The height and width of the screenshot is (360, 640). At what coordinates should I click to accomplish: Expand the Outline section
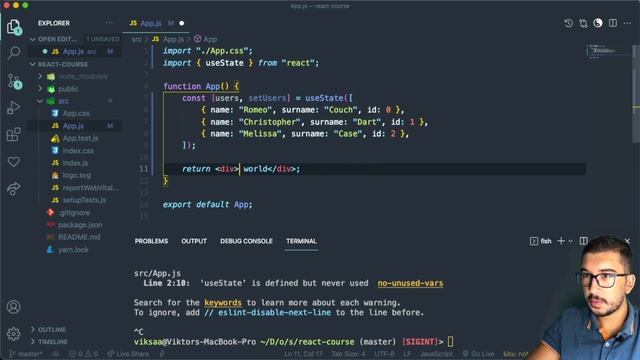[51, 329]
